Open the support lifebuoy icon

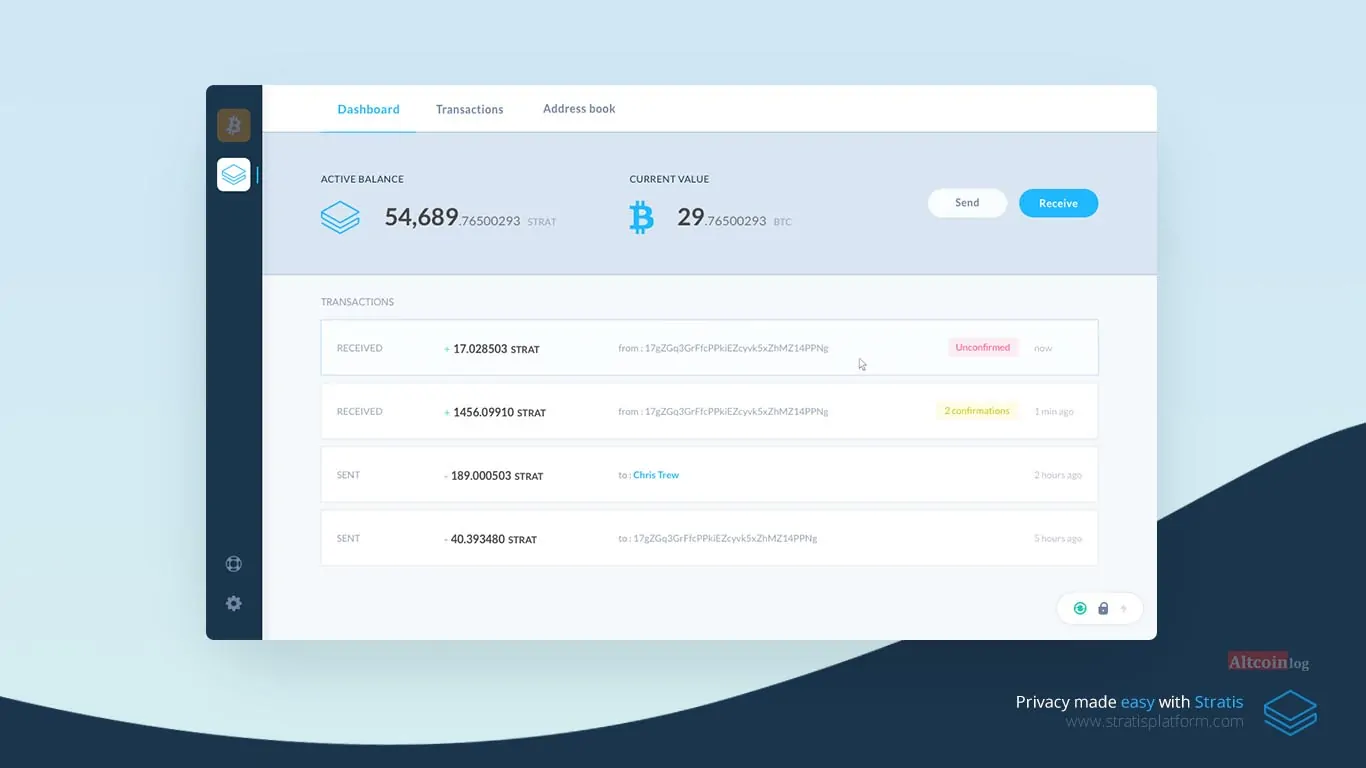click(x=234, y=564)
